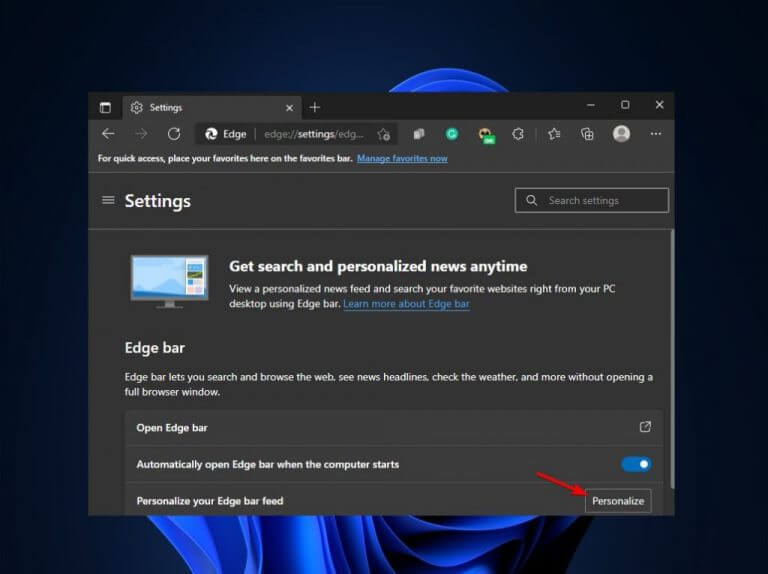The width and height of the screenshot is (768, 574).
Task: Click the Search settings field
Action: [592, 200]
